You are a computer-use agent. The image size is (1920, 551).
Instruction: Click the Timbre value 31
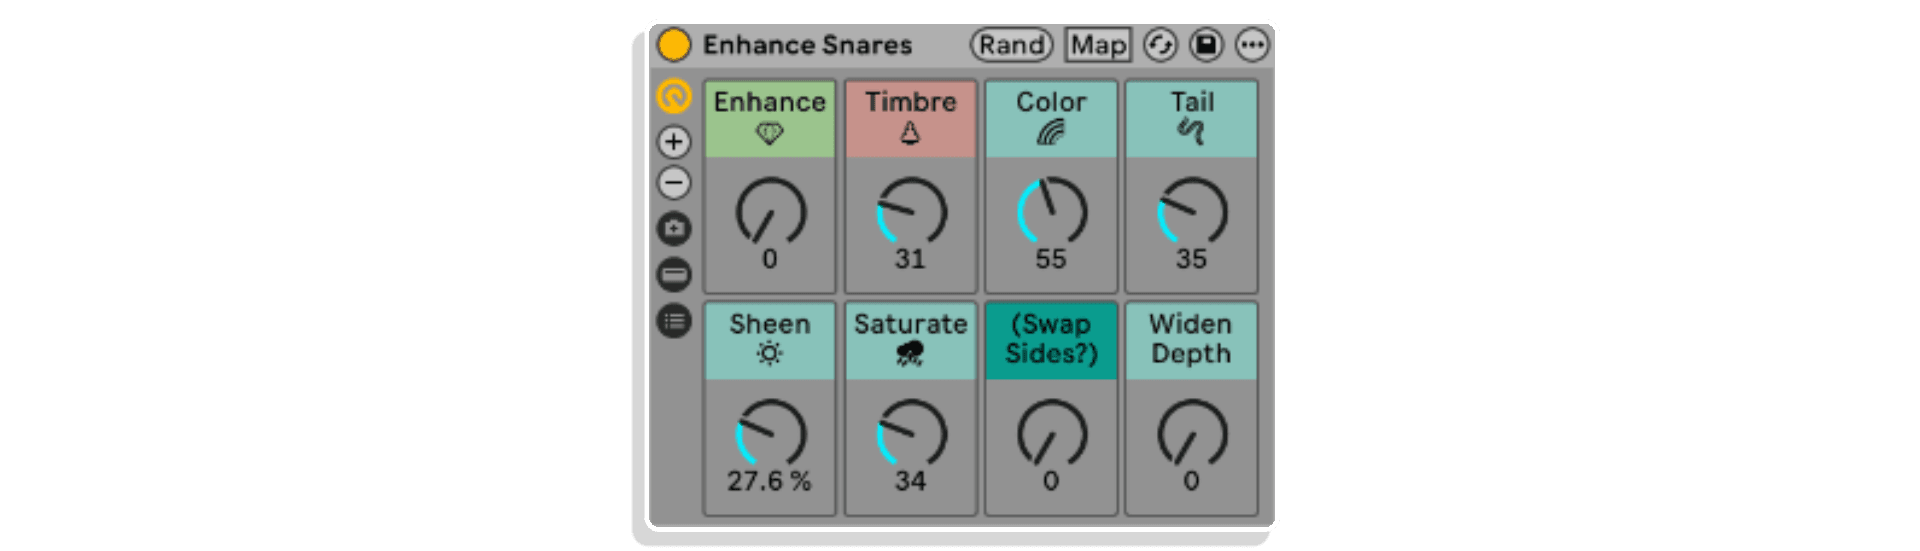click(910, 259)
